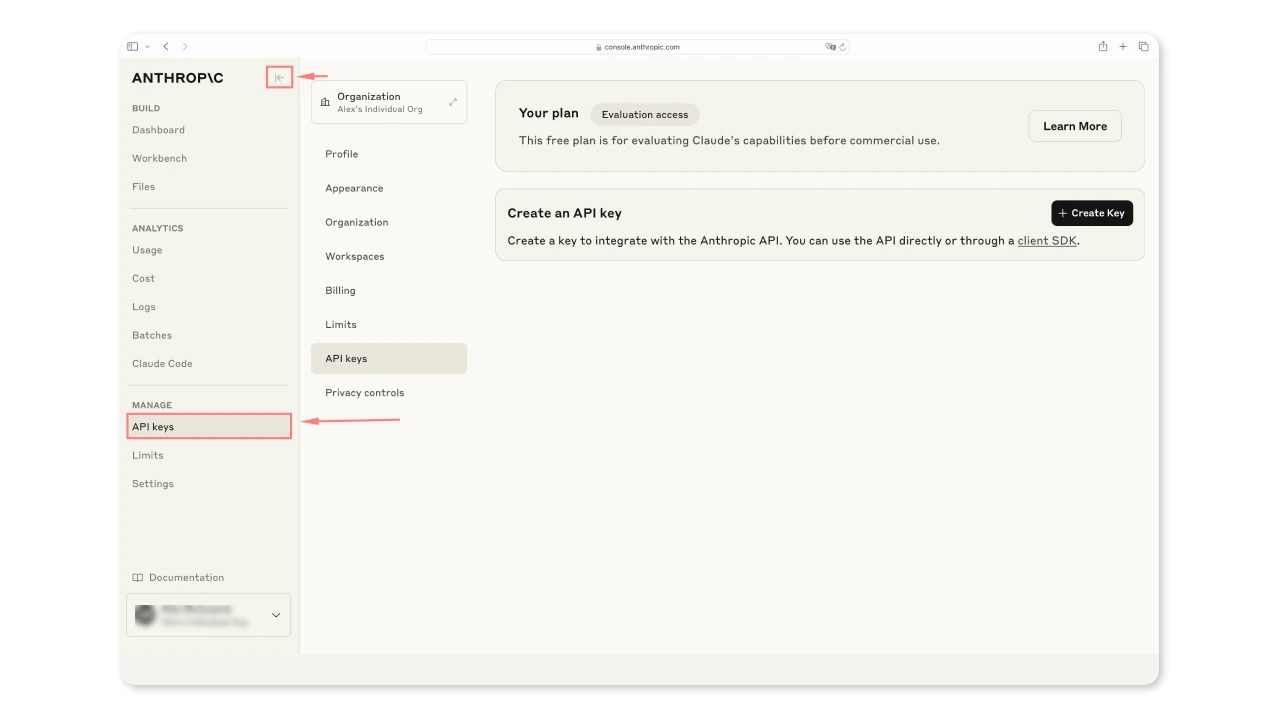The image size is (1280, 720).
Task: Open a new tab with plus icon
Action: point(1123,46)
